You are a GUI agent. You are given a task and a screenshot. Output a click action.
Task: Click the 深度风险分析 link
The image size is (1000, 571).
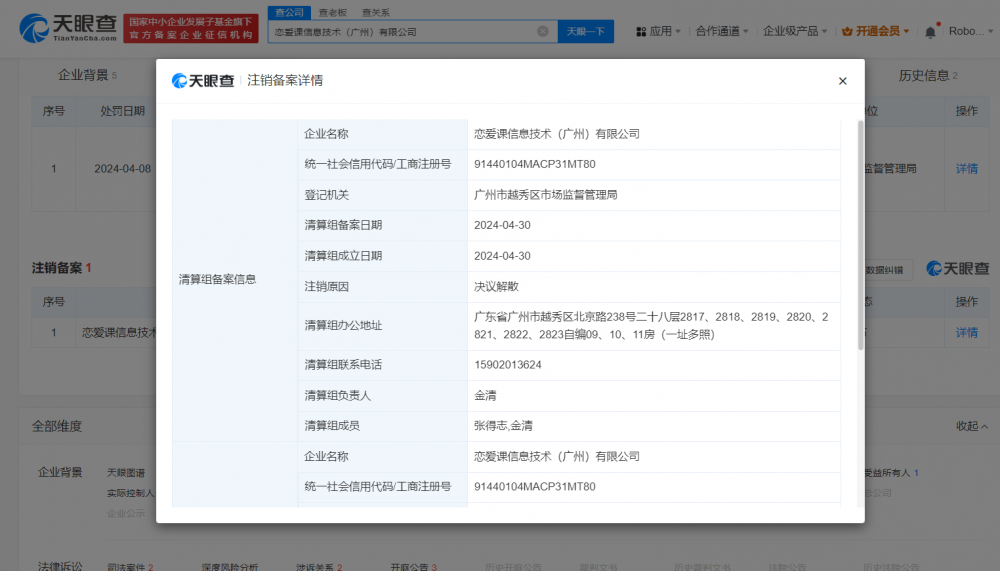pos(230,567)
